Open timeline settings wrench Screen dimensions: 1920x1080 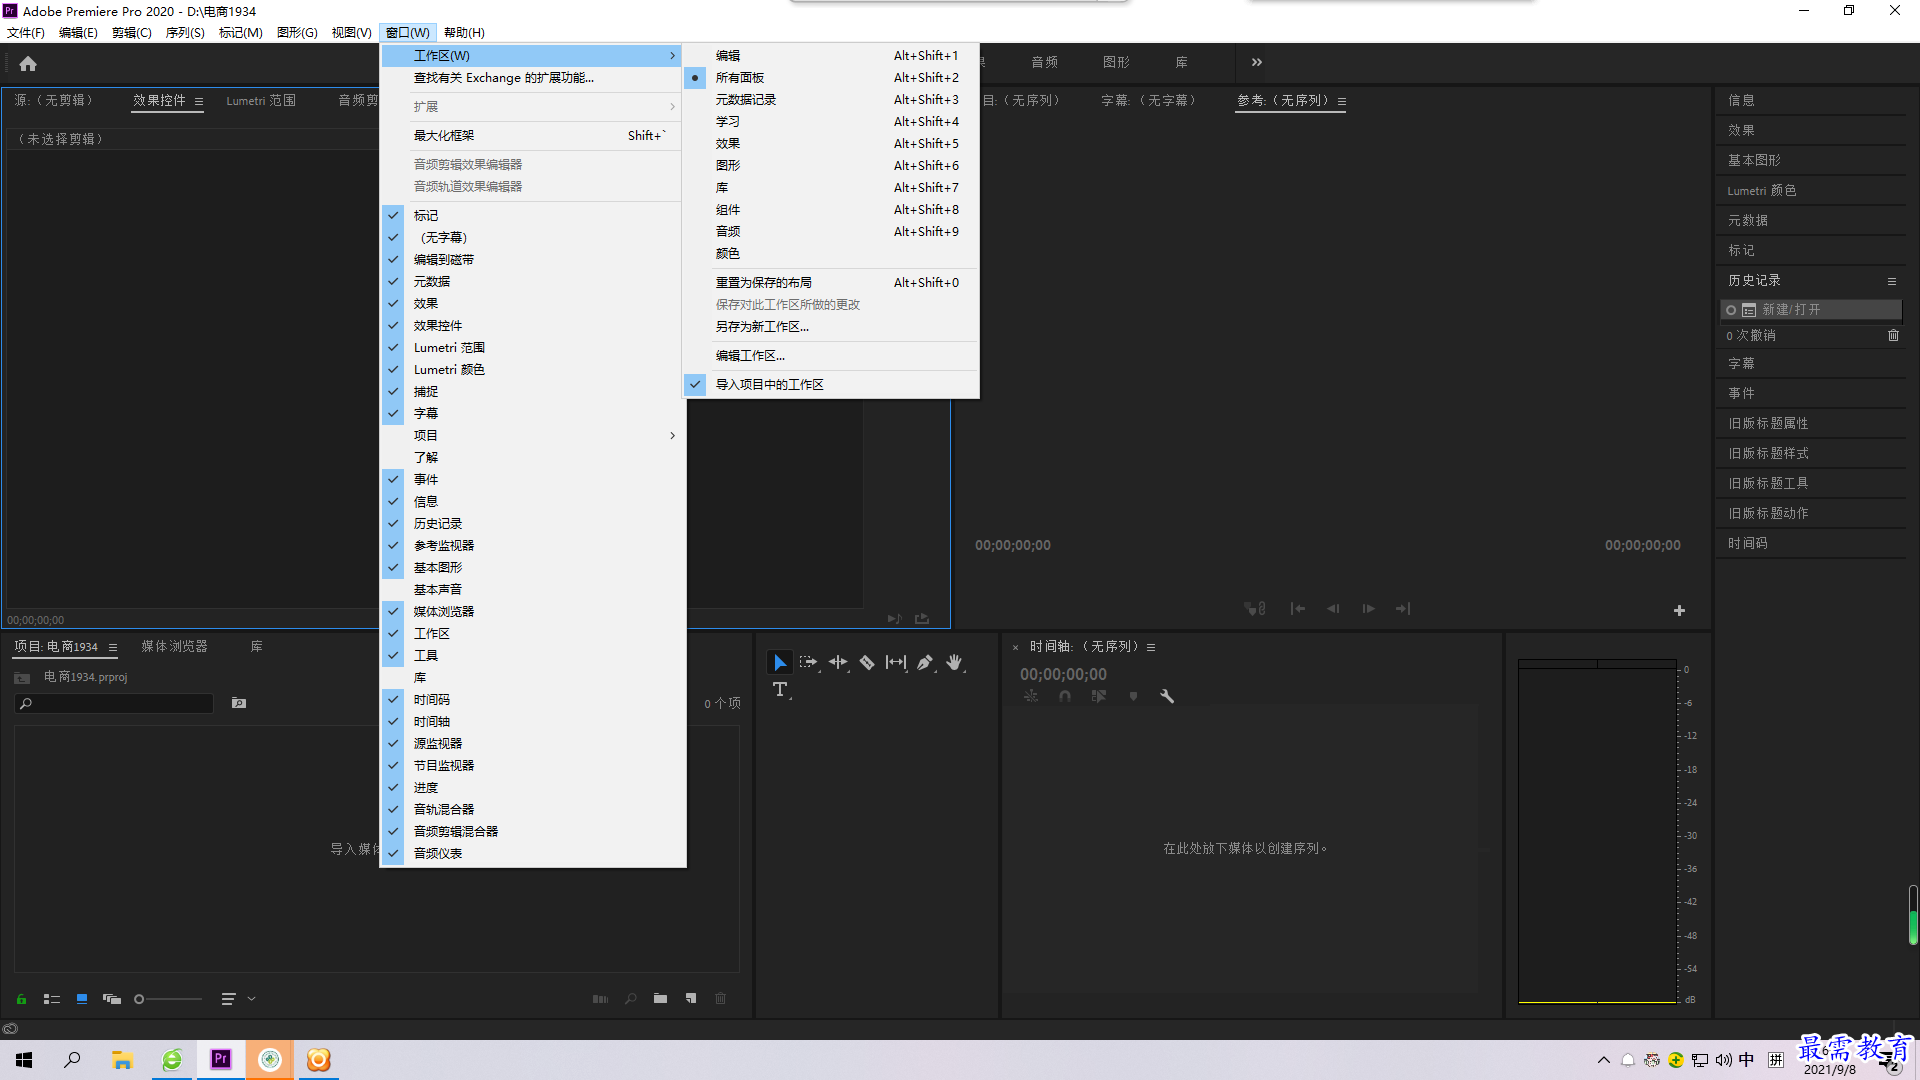click(x=1167, y=696)
